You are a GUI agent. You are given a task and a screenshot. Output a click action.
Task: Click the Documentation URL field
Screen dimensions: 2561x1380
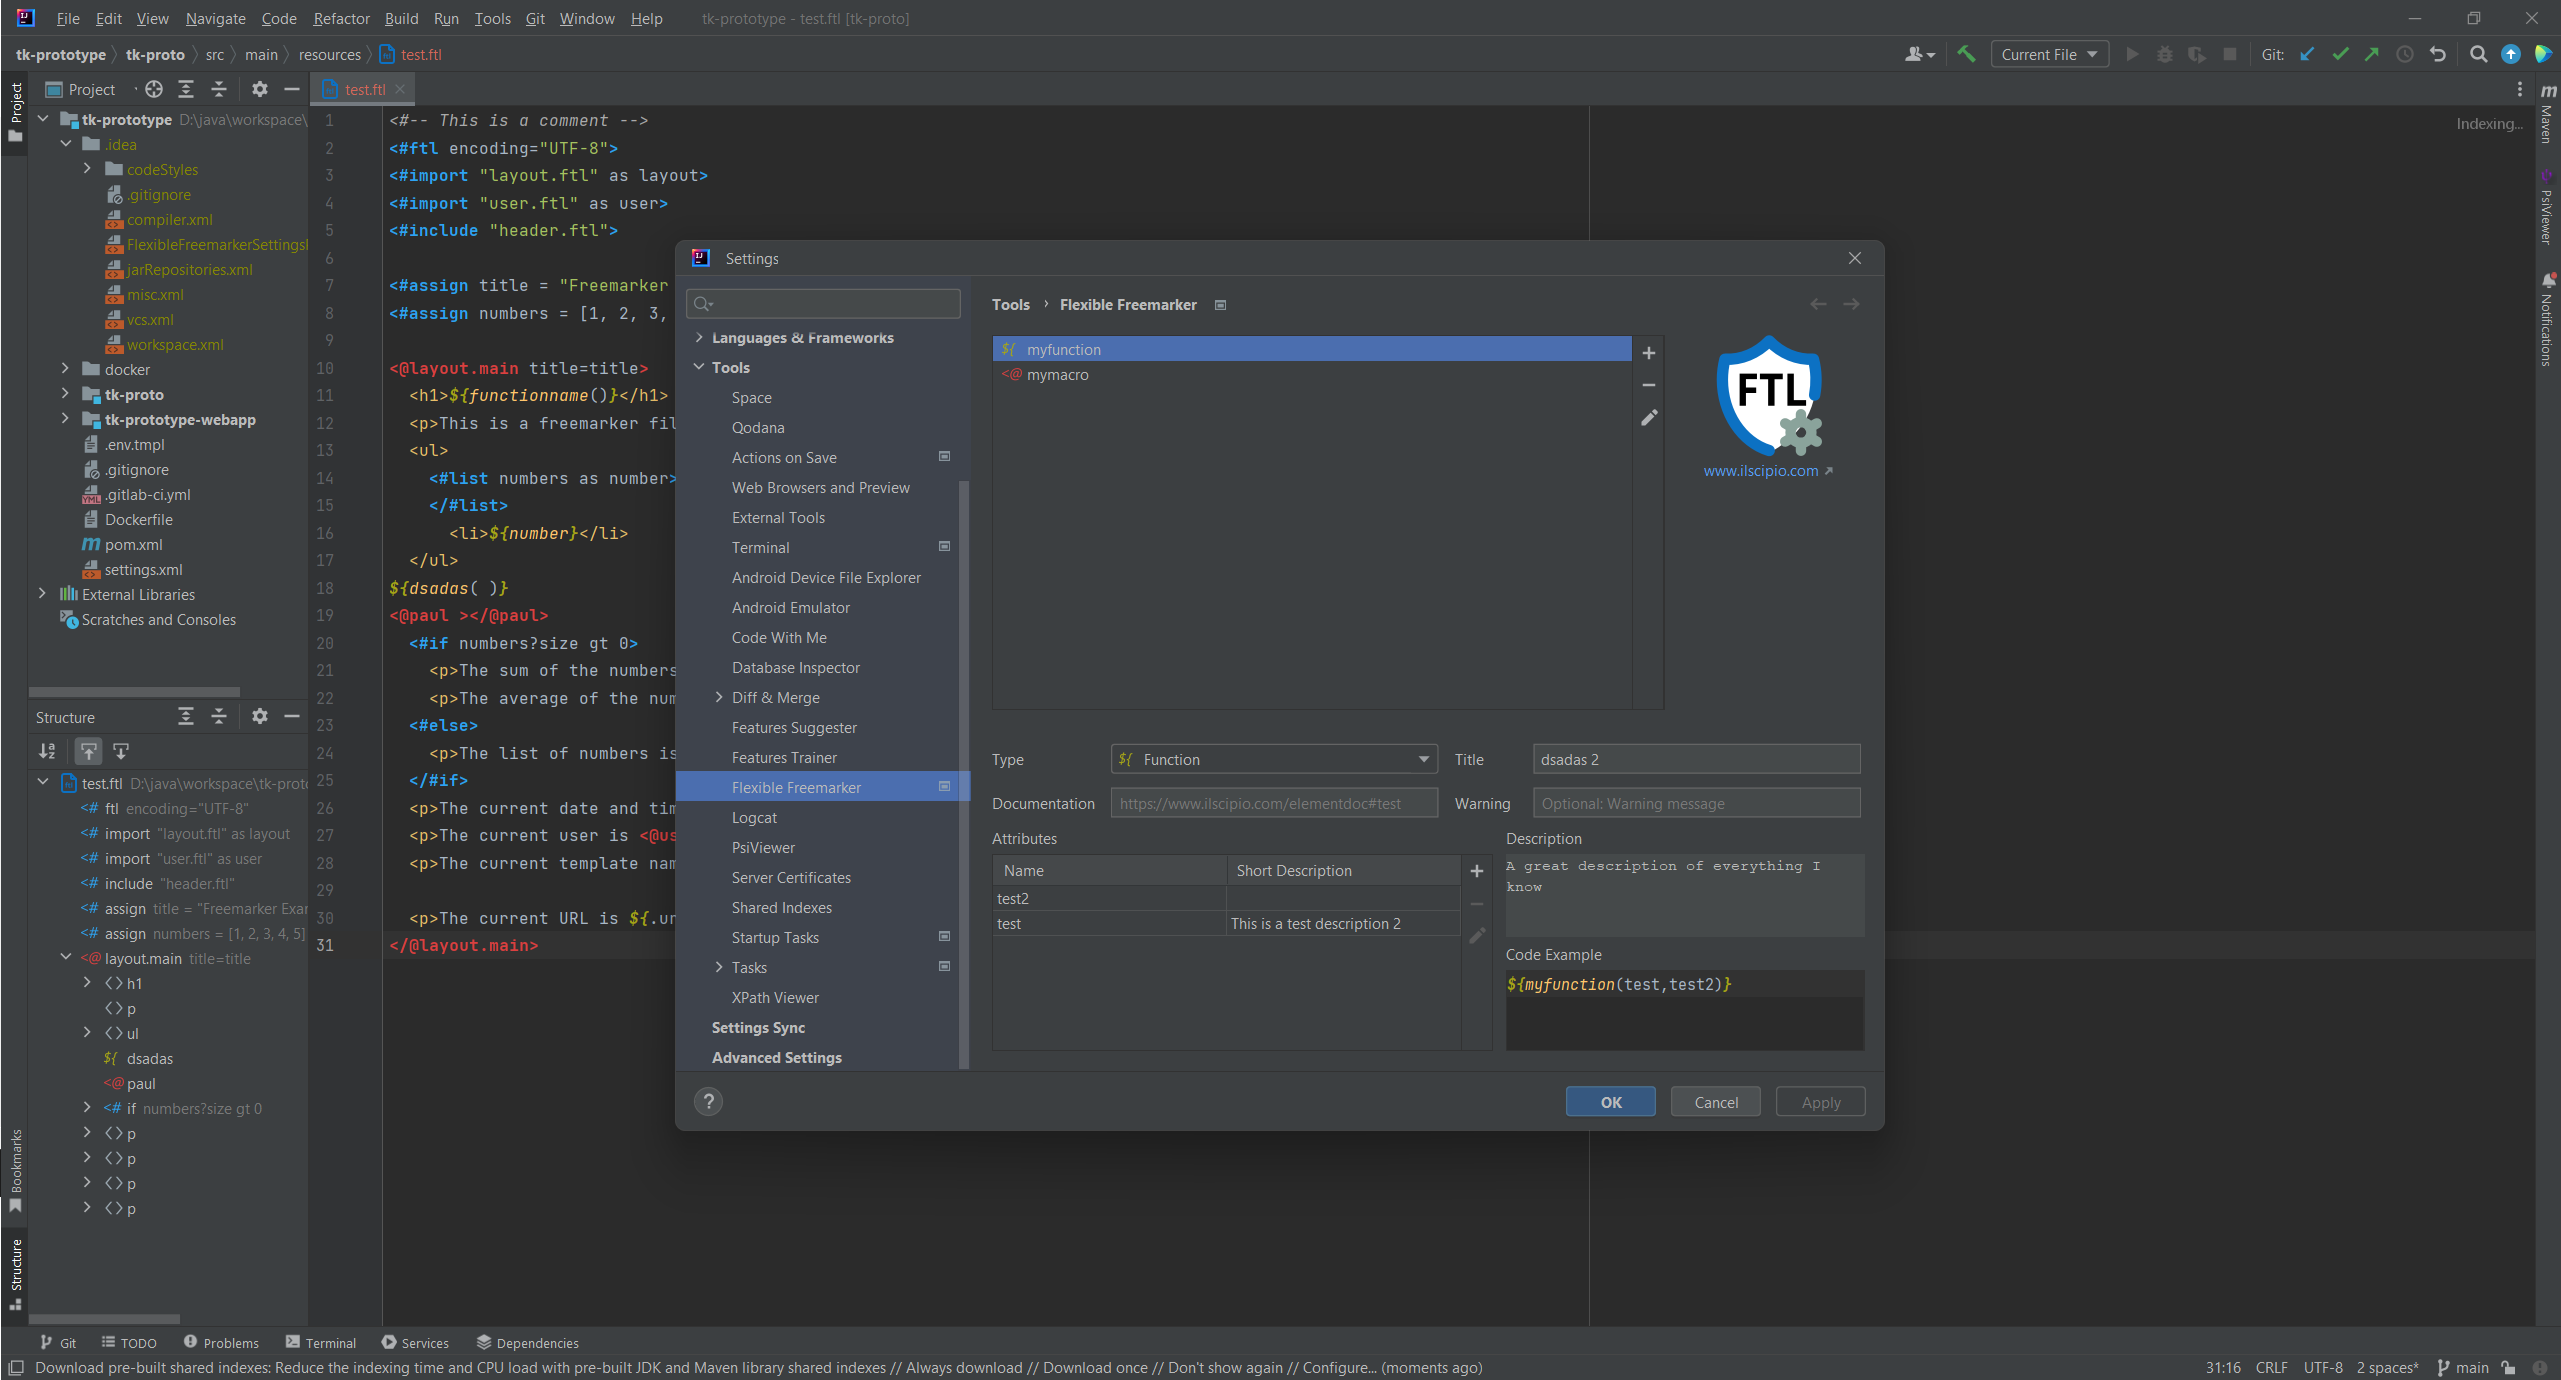tap(1273, 803)
